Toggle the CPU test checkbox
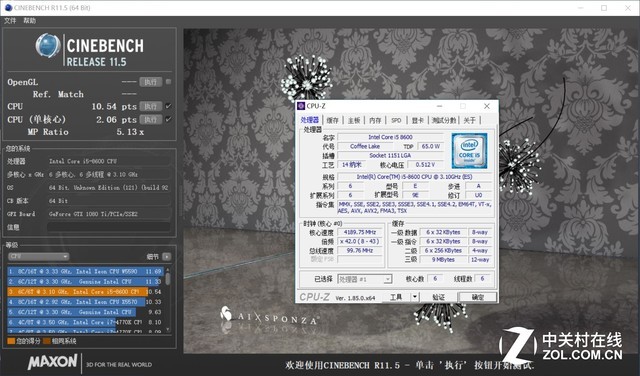 168,106
